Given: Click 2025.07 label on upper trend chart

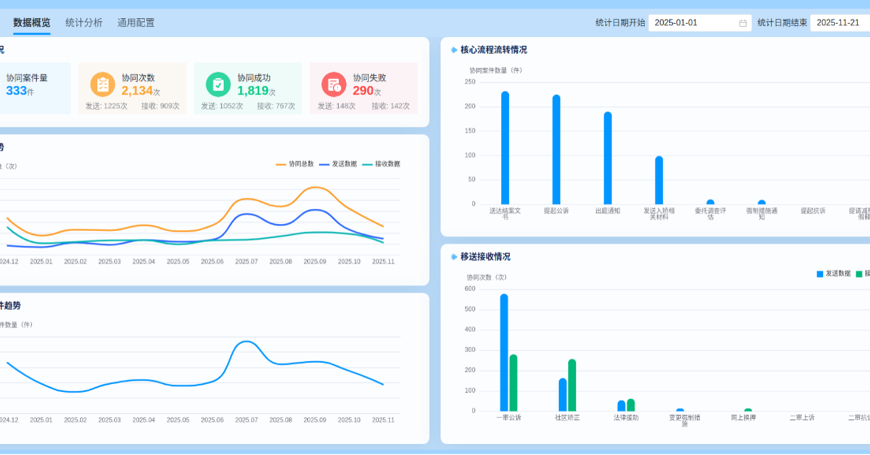Looking at the screenshot, I should click(246, 261).
